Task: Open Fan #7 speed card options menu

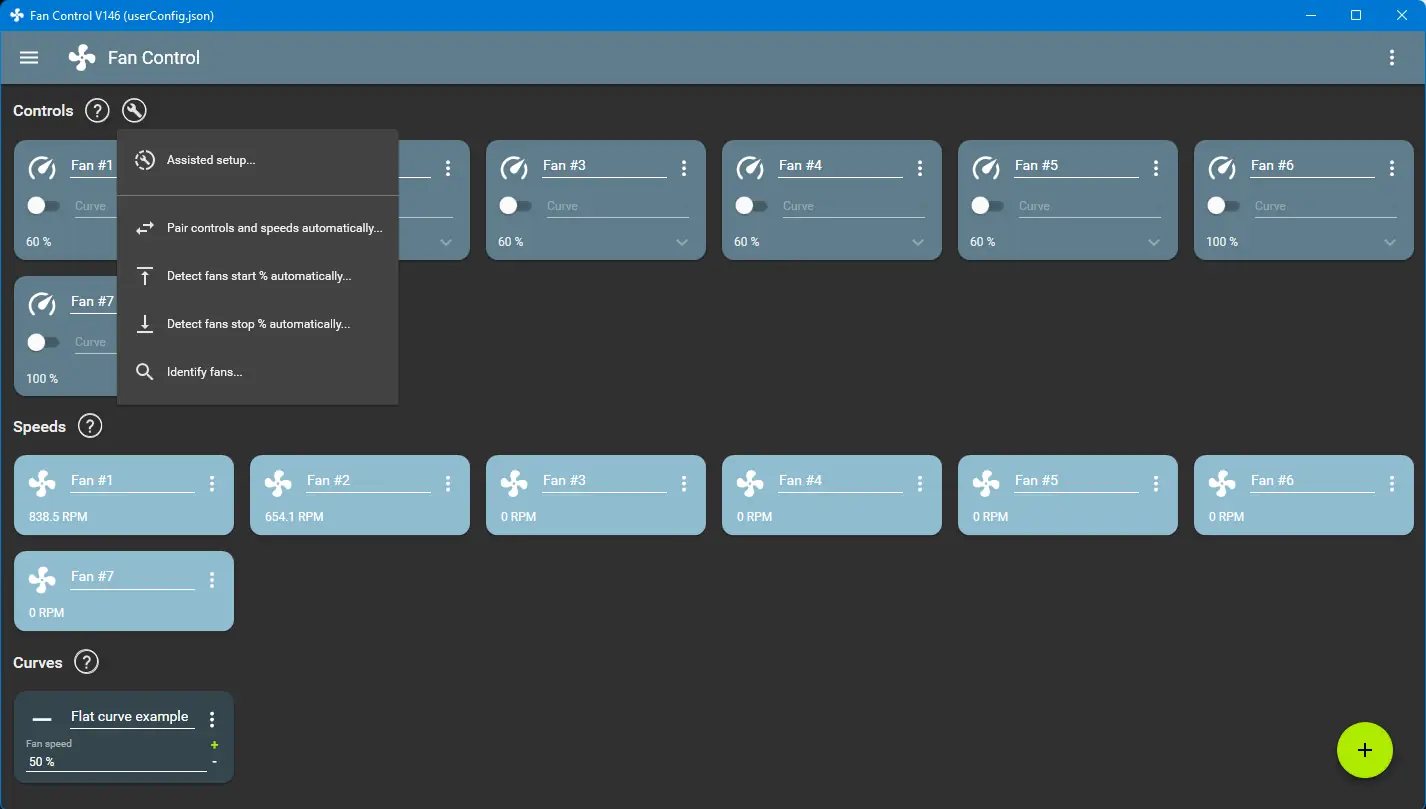Action: coord(212,580)
